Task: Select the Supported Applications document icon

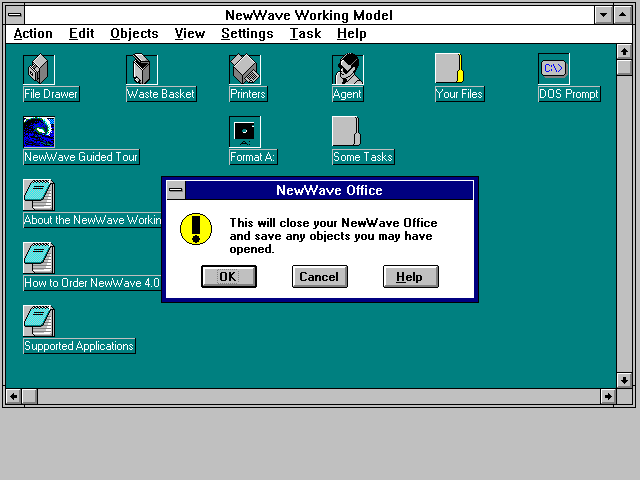Action: click(39, 321)
